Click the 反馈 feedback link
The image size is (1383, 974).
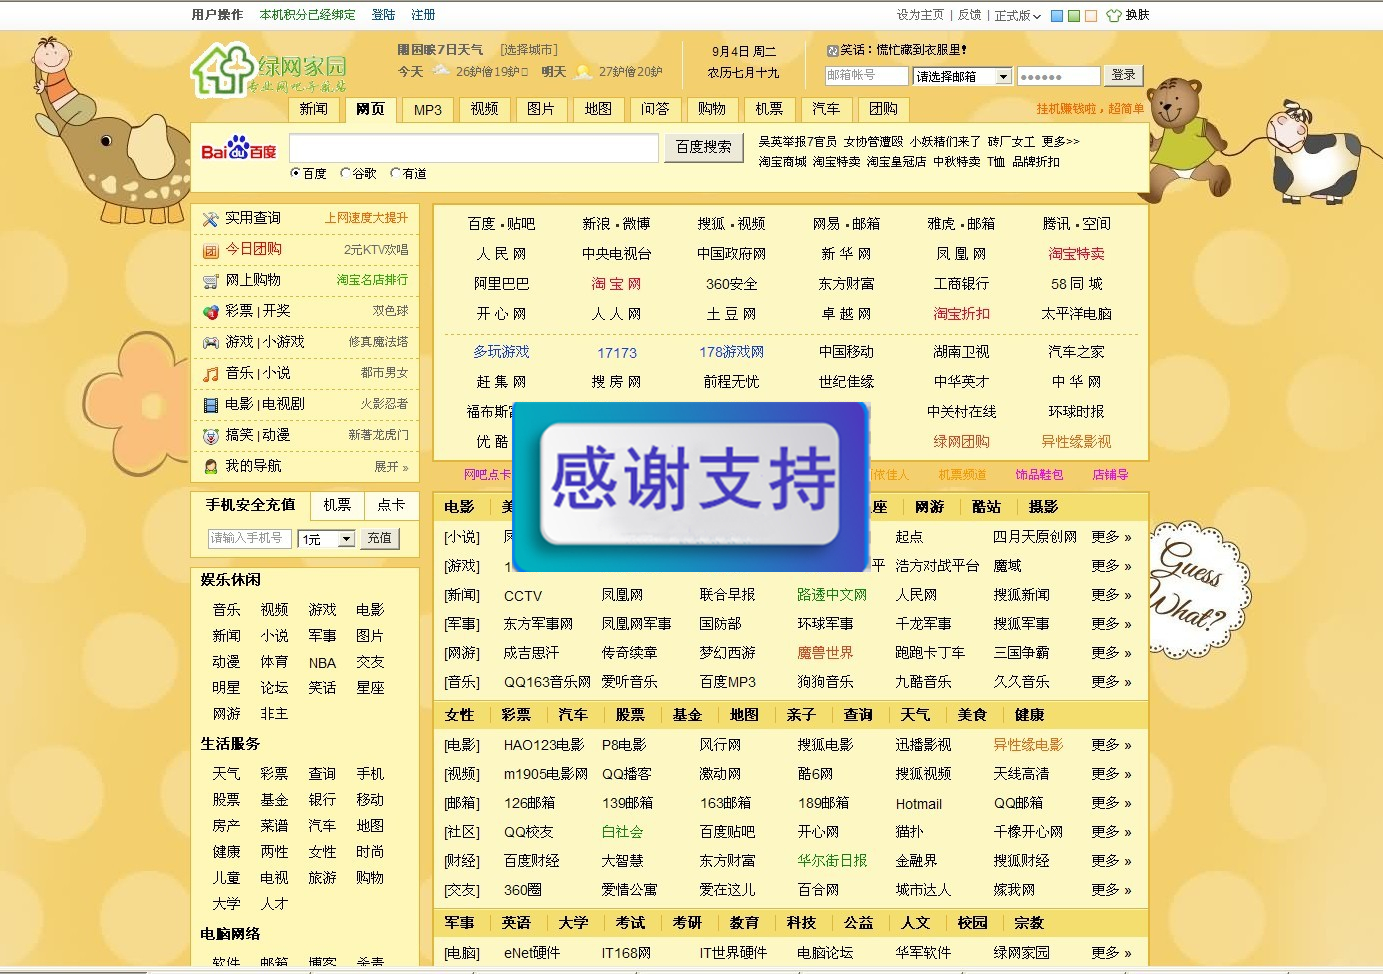970,15
